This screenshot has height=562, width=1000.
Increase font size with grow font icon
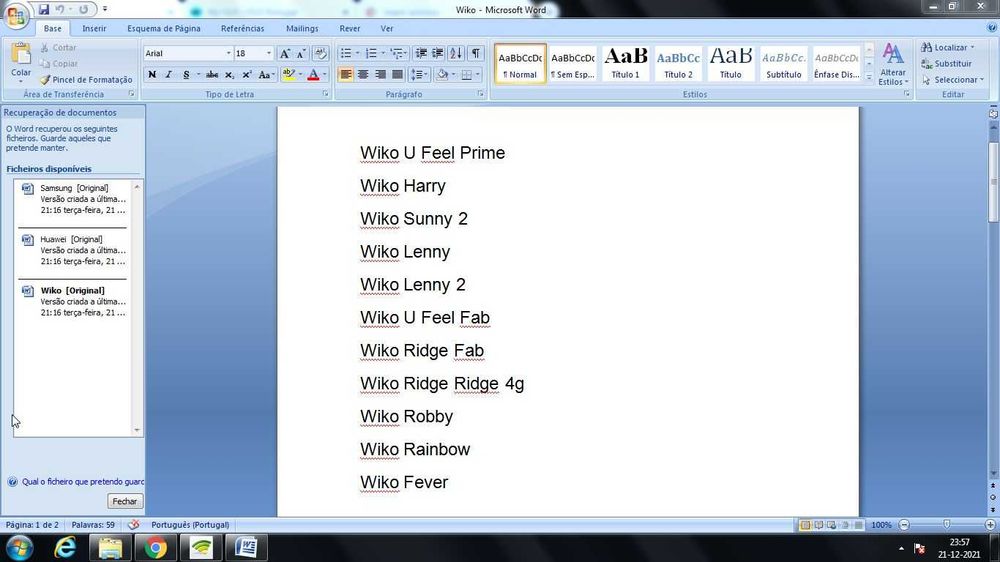click(x=285, y=54)
